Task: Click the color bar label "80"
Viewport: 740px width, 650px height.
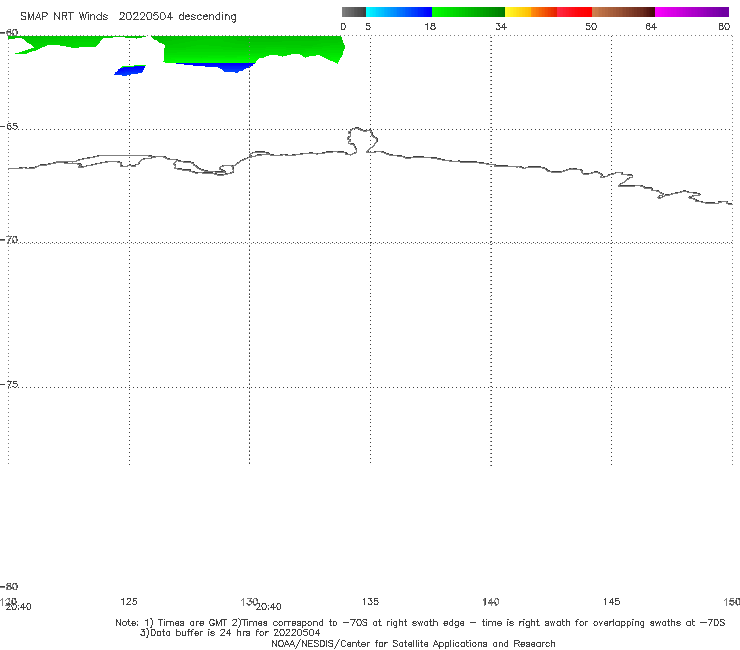Action: [x=724, y=27]
